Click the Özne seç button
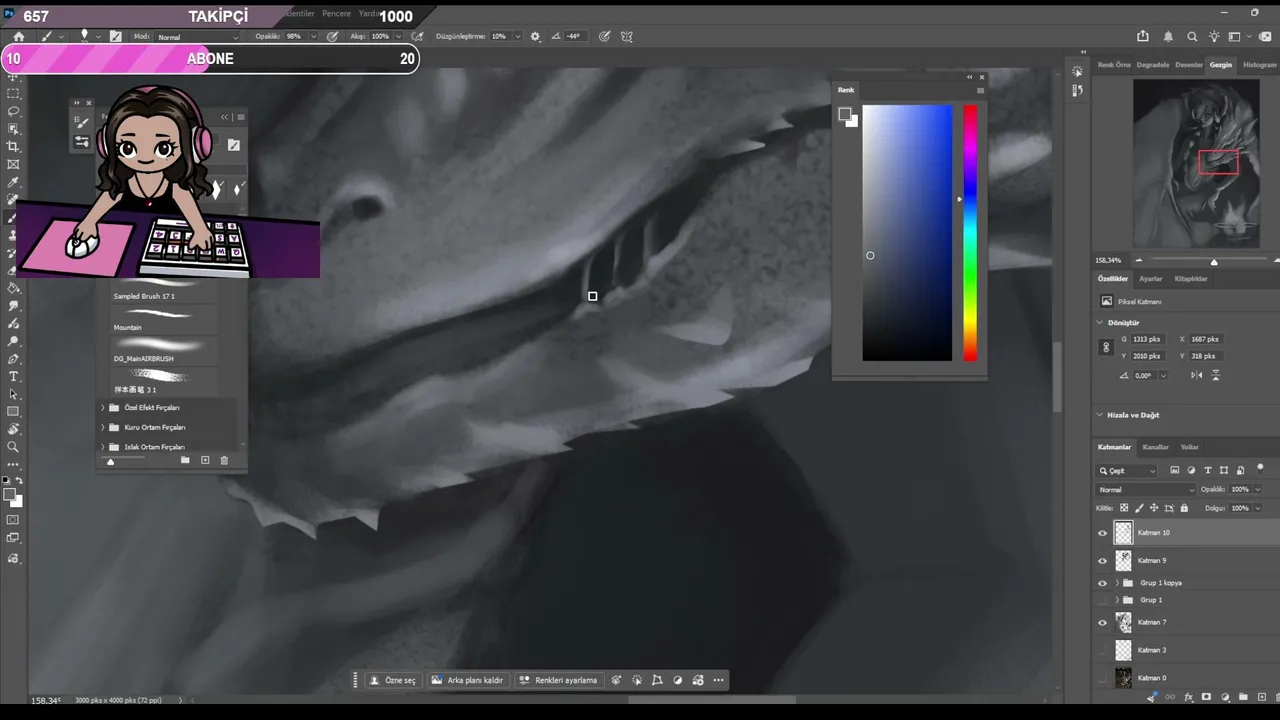Viewport: 1280px width, 720px height. (x=393, y=680)
